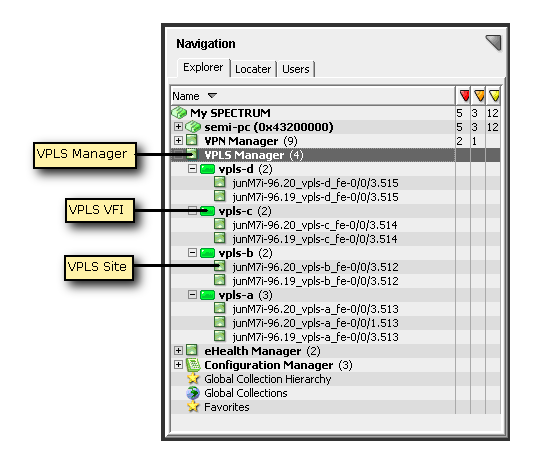Click the Configuration Manager icon

193,364
